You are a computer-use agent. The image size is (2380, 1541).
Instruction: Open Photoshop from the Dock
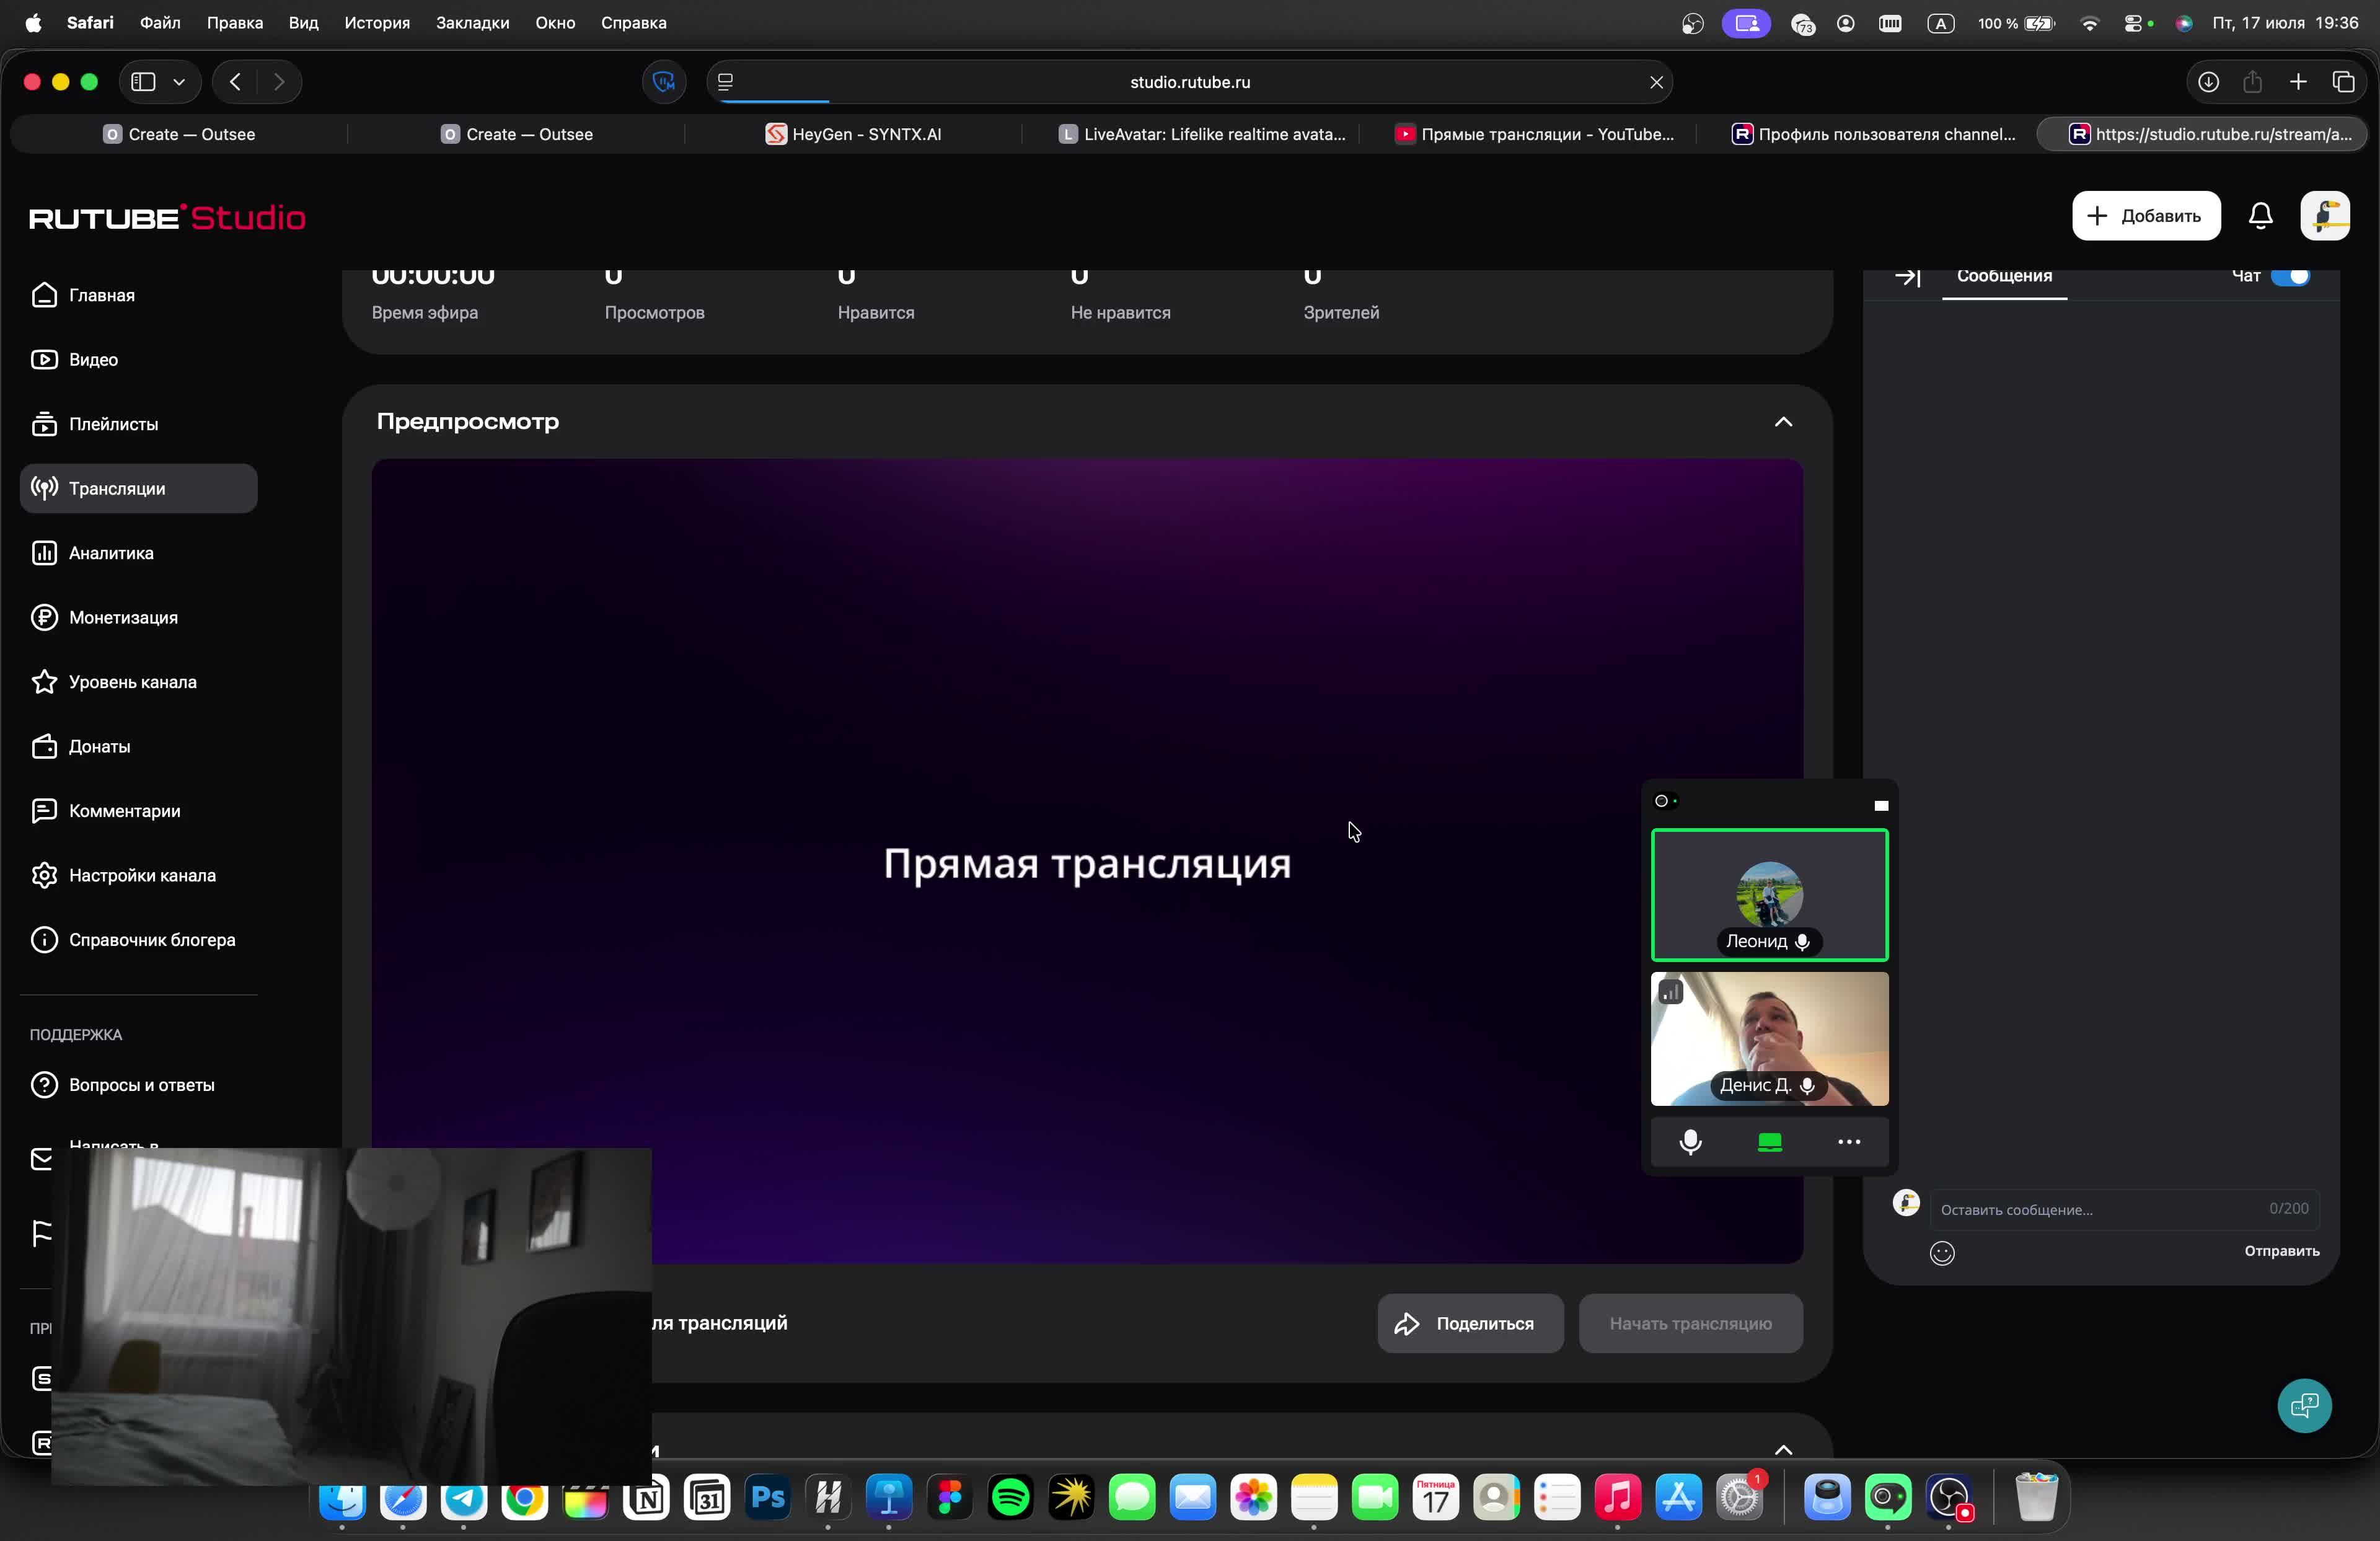coord(767,1498)
